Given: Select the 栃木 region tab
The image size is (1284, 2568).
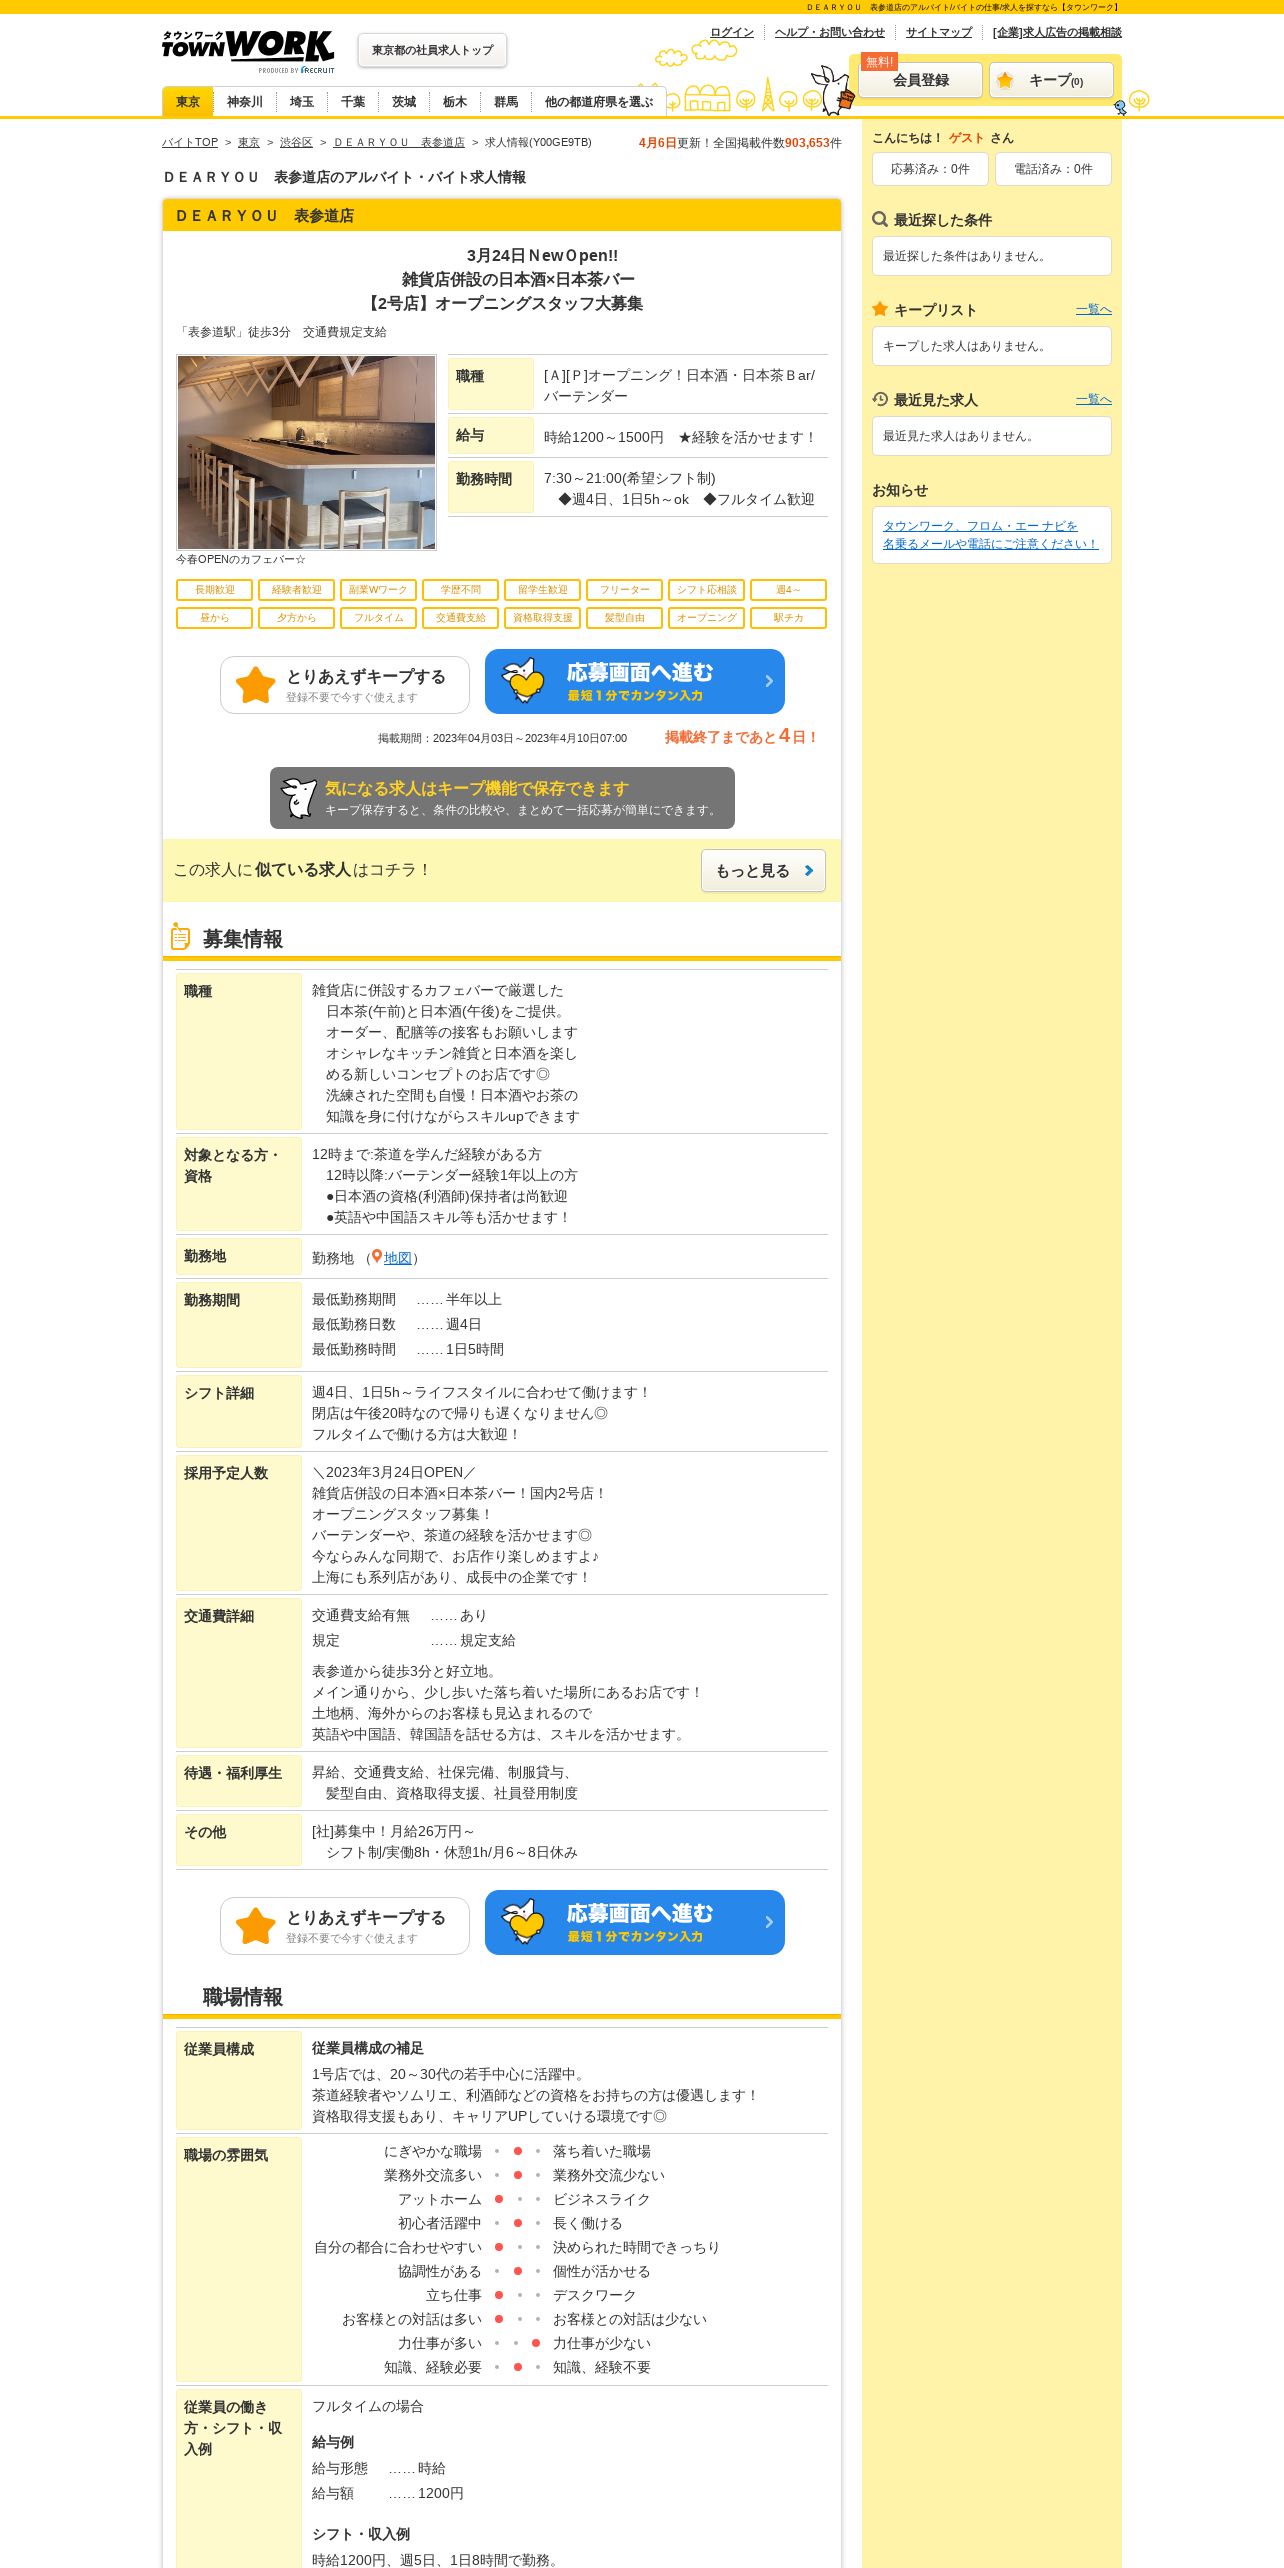Looking at the screenshot, I should [x=455, y=102].
